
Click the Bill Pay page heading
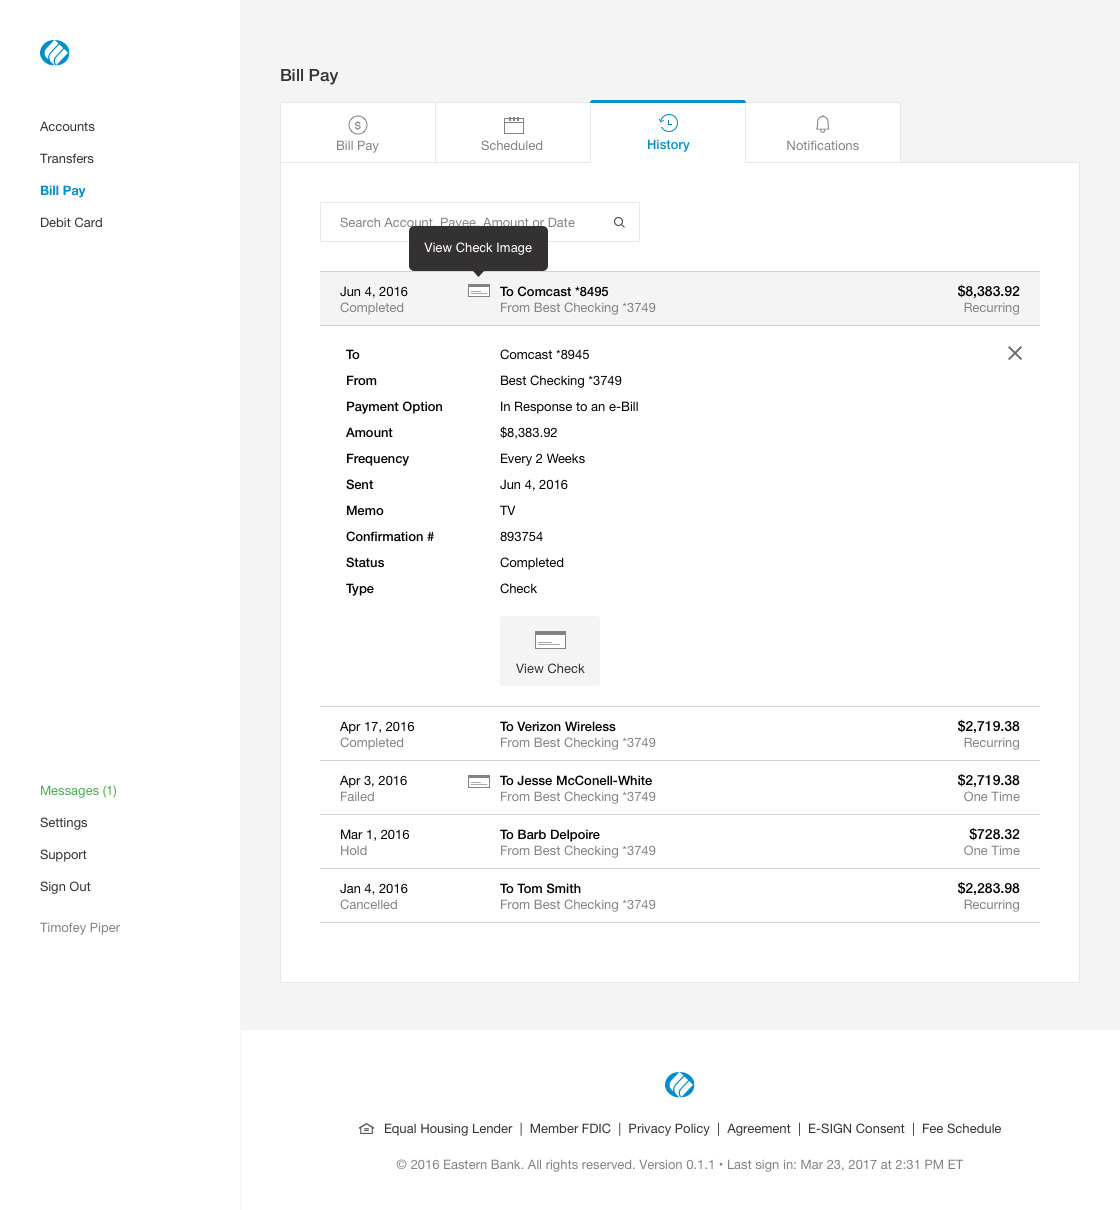tap(309, 75)
